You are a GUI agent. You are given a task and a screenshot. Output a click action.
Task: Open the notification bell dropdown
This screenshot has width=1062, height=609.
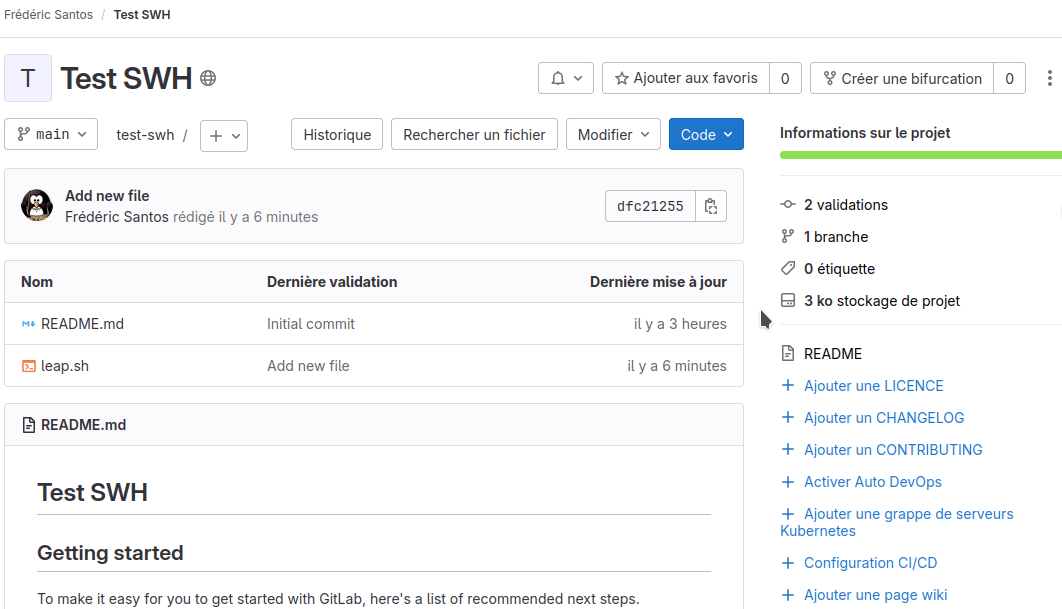pos(566,78)
